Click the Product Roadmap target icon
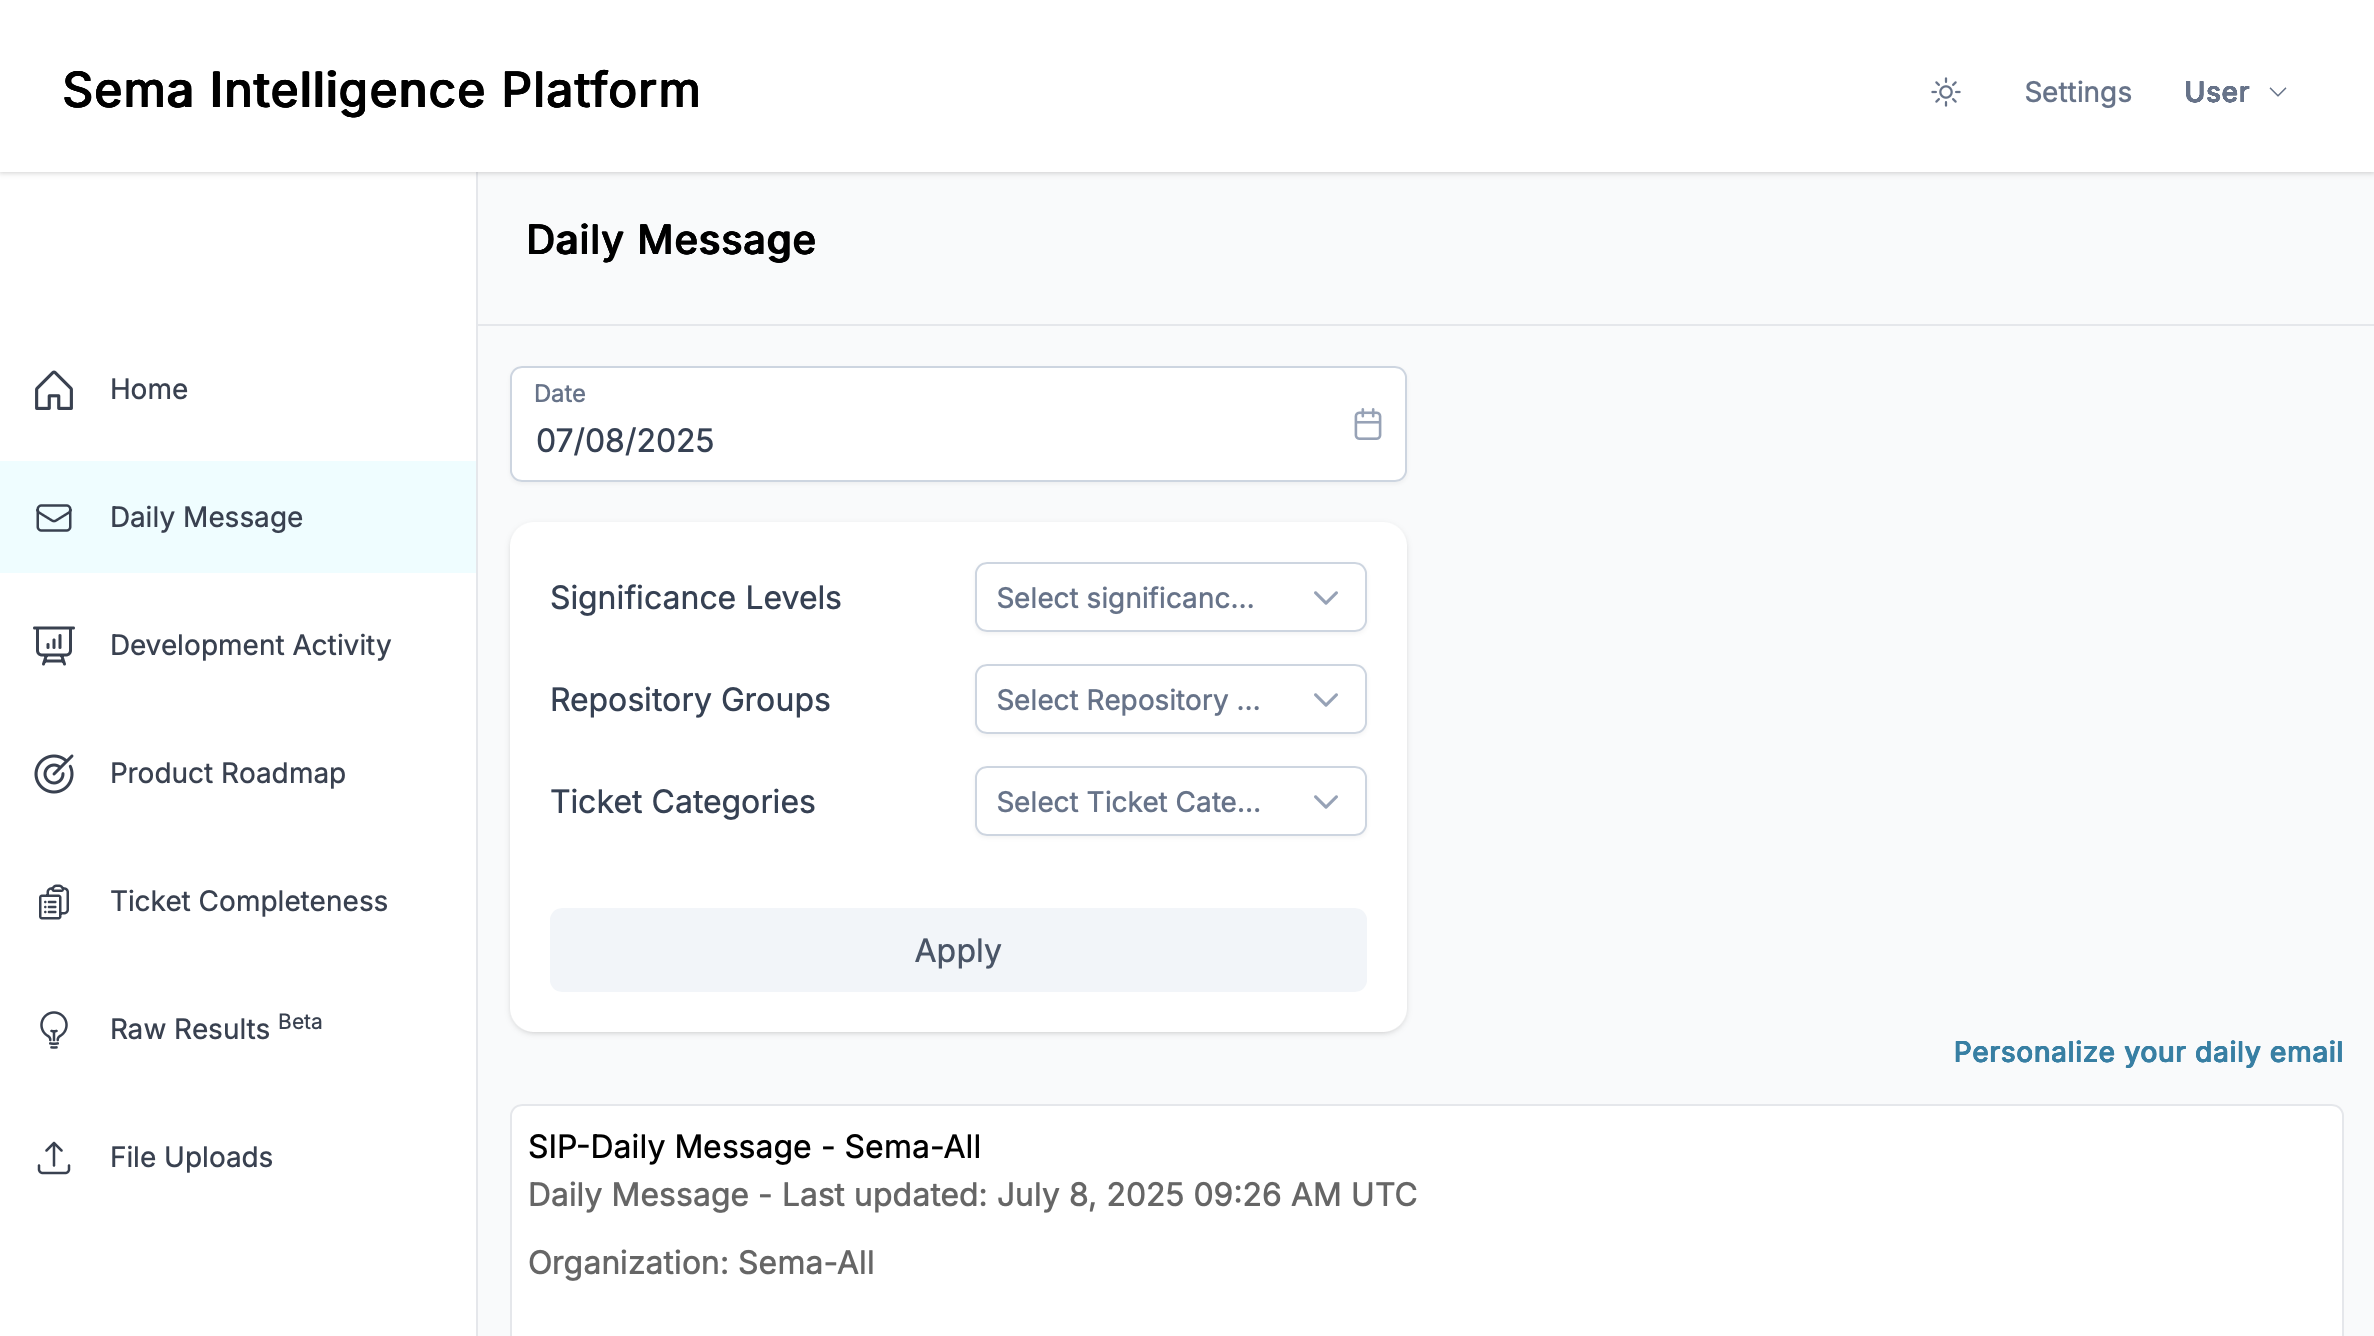Screen dimensions: 2374x1336 click(54, 774)
